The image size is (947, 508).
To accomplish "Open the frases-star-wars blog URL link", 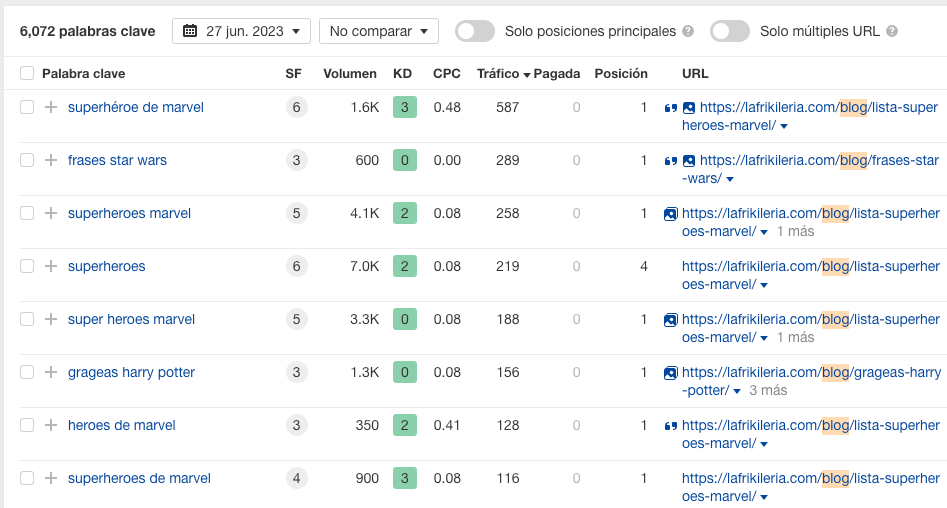I will coord(811,169).
